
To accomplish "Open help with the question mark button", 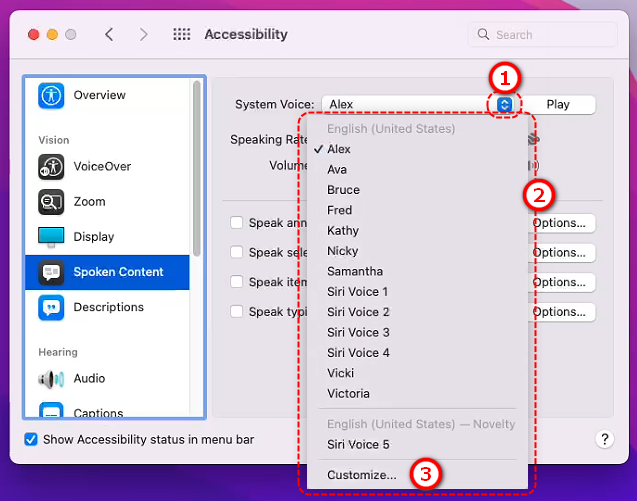I will pyautogui.click(x=604, y=439).
